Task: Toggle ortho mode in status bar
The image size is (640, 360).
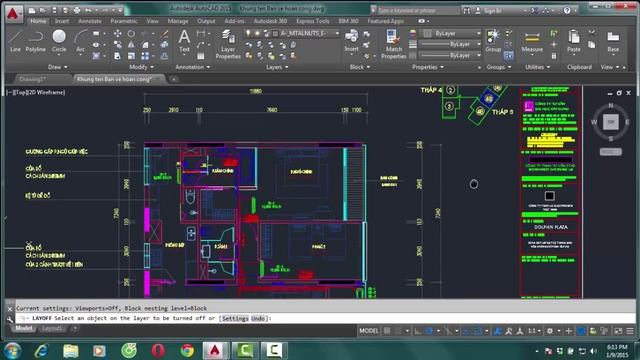Action: point(417,331)
